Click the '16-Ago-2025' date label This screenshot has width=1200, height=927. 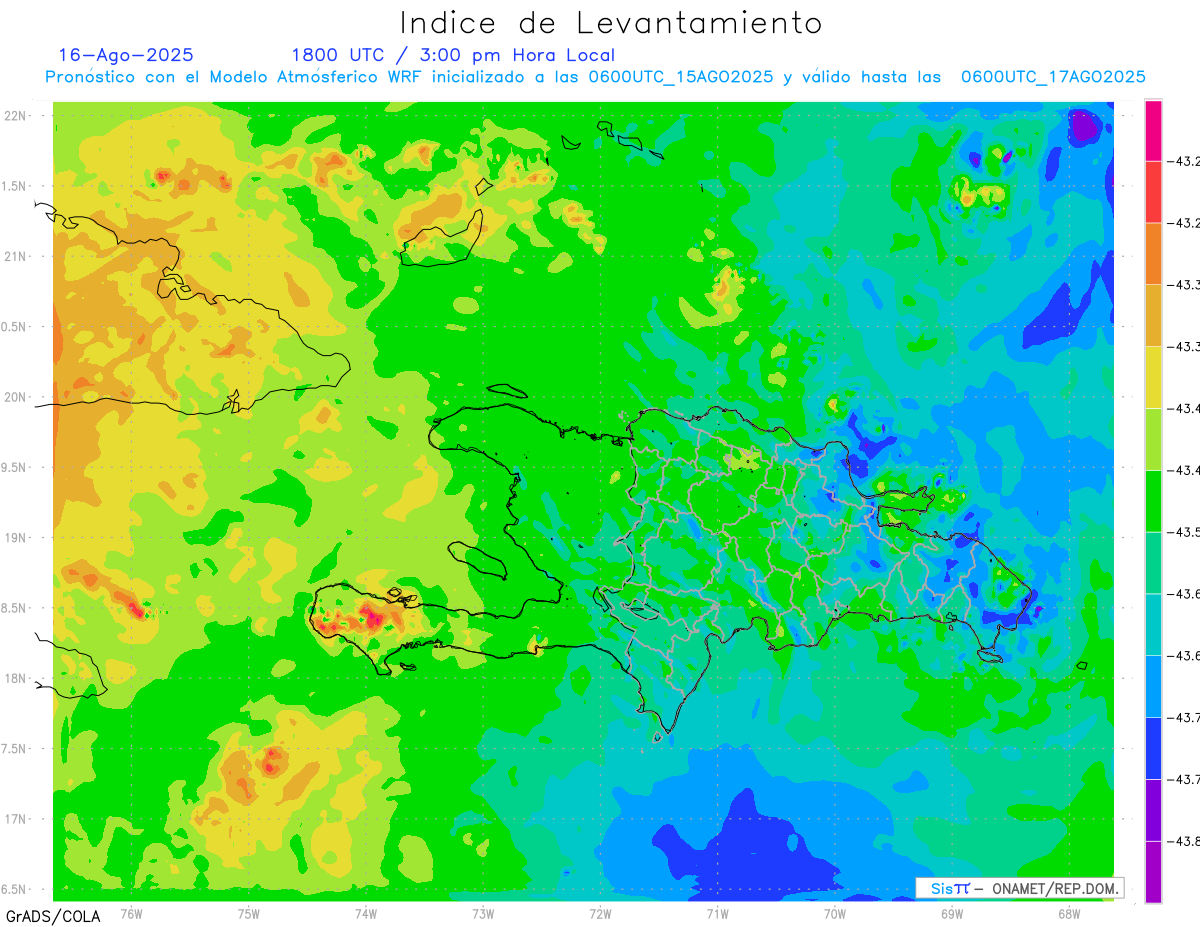126,55
